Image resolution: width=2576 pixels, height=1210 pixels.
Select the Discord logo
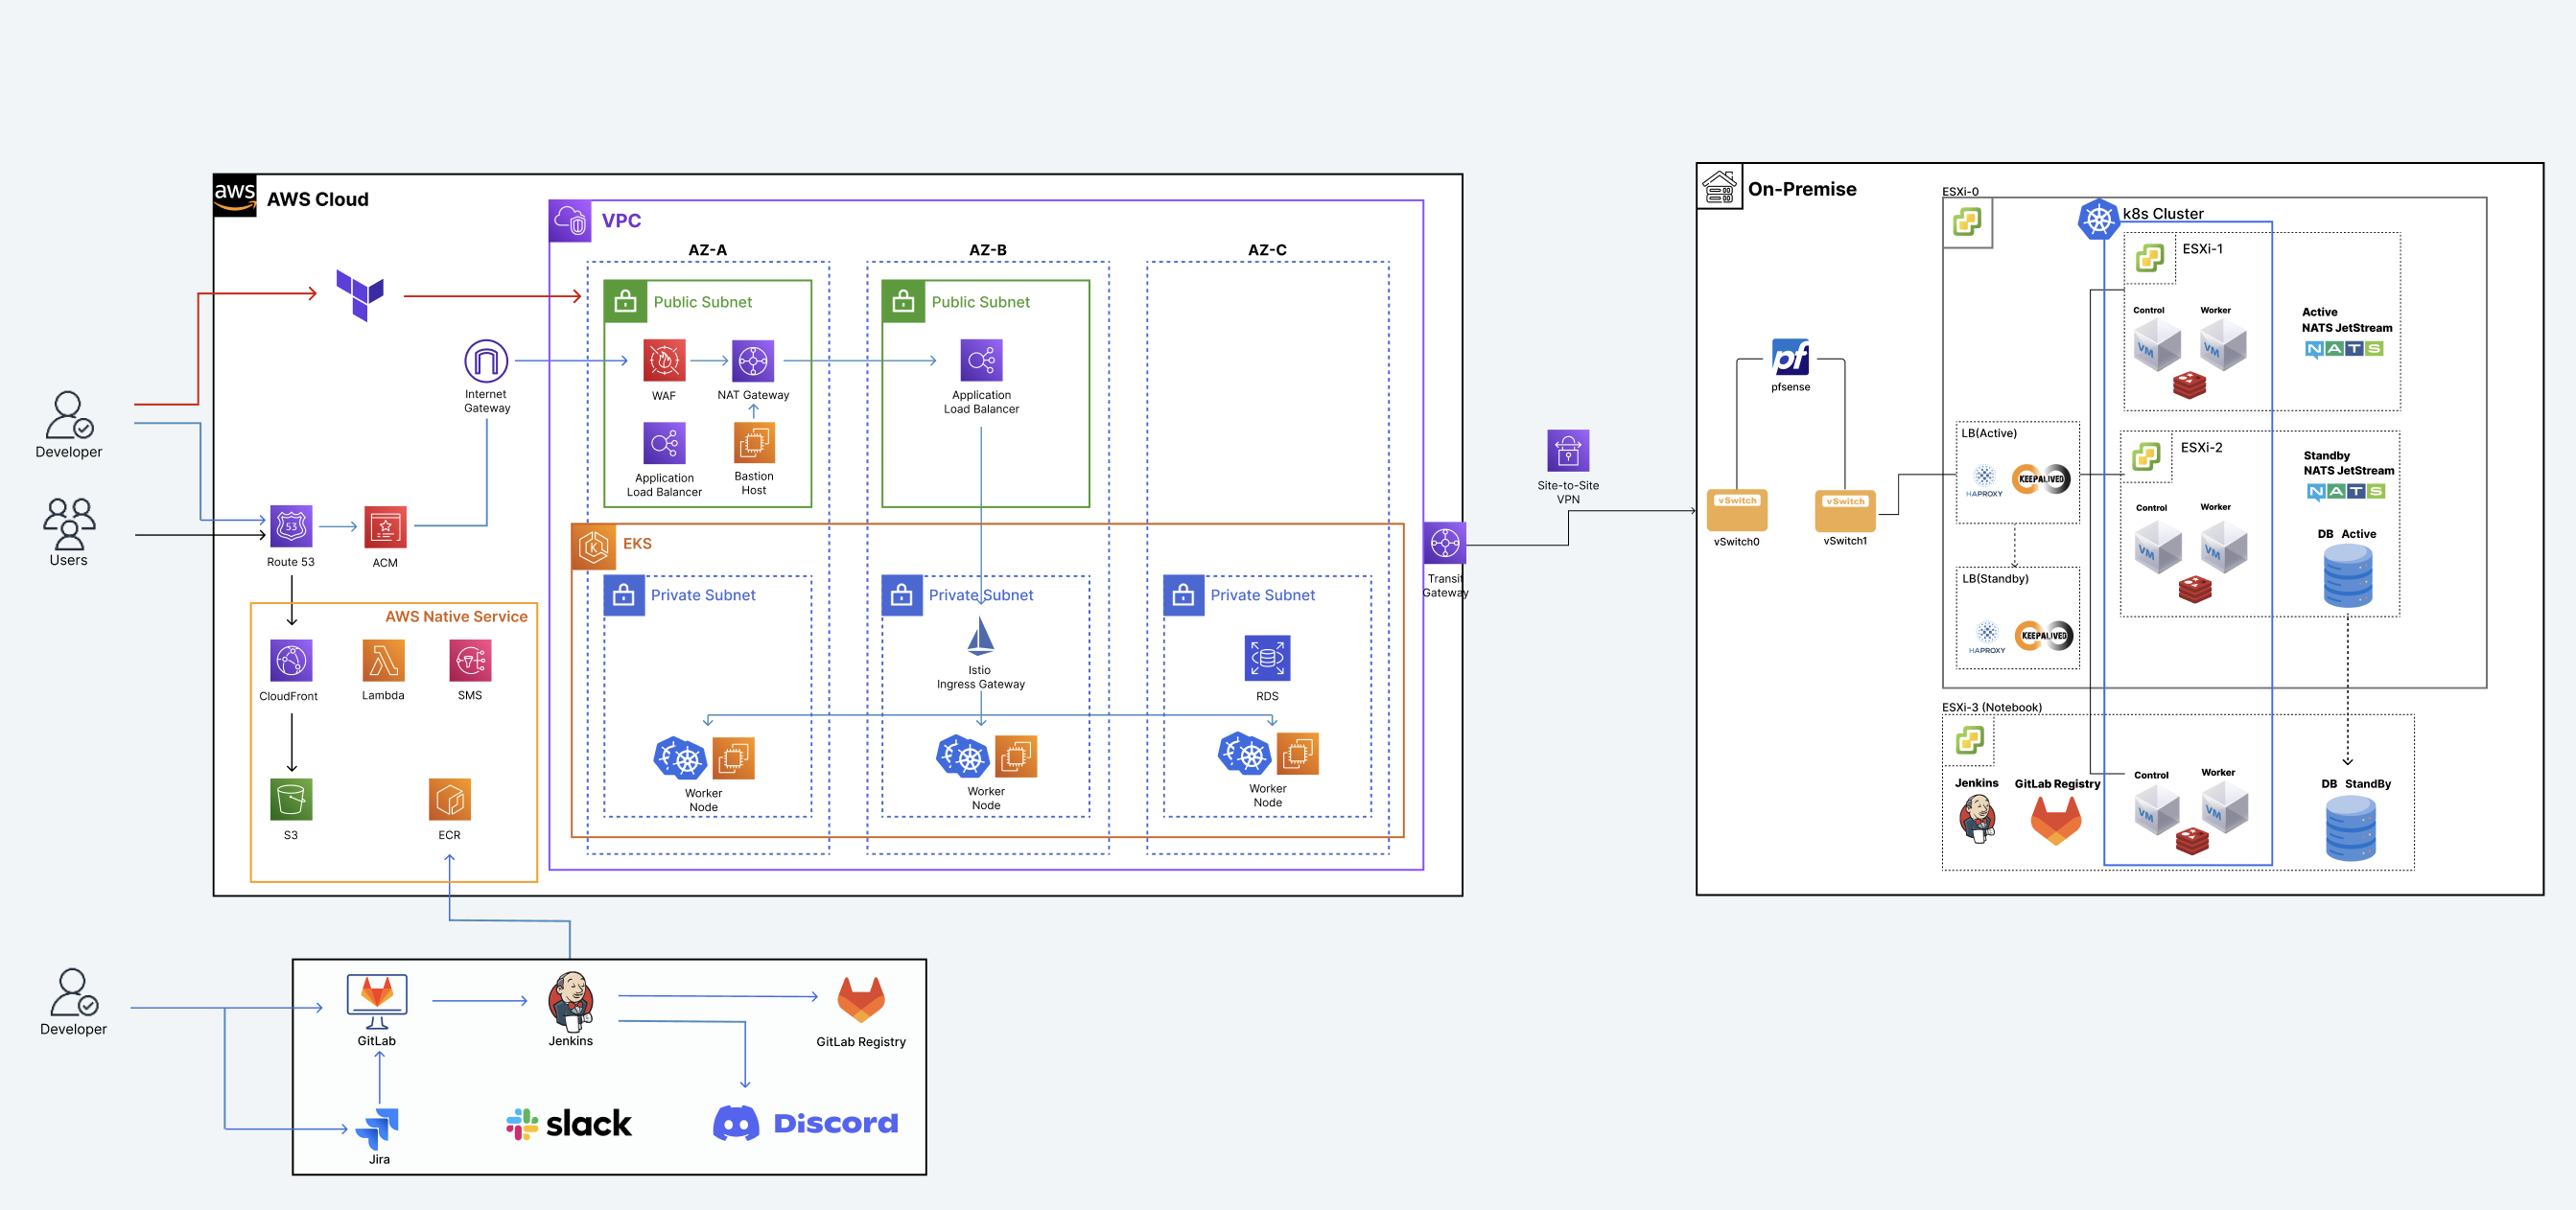[x=806, y=1124]
